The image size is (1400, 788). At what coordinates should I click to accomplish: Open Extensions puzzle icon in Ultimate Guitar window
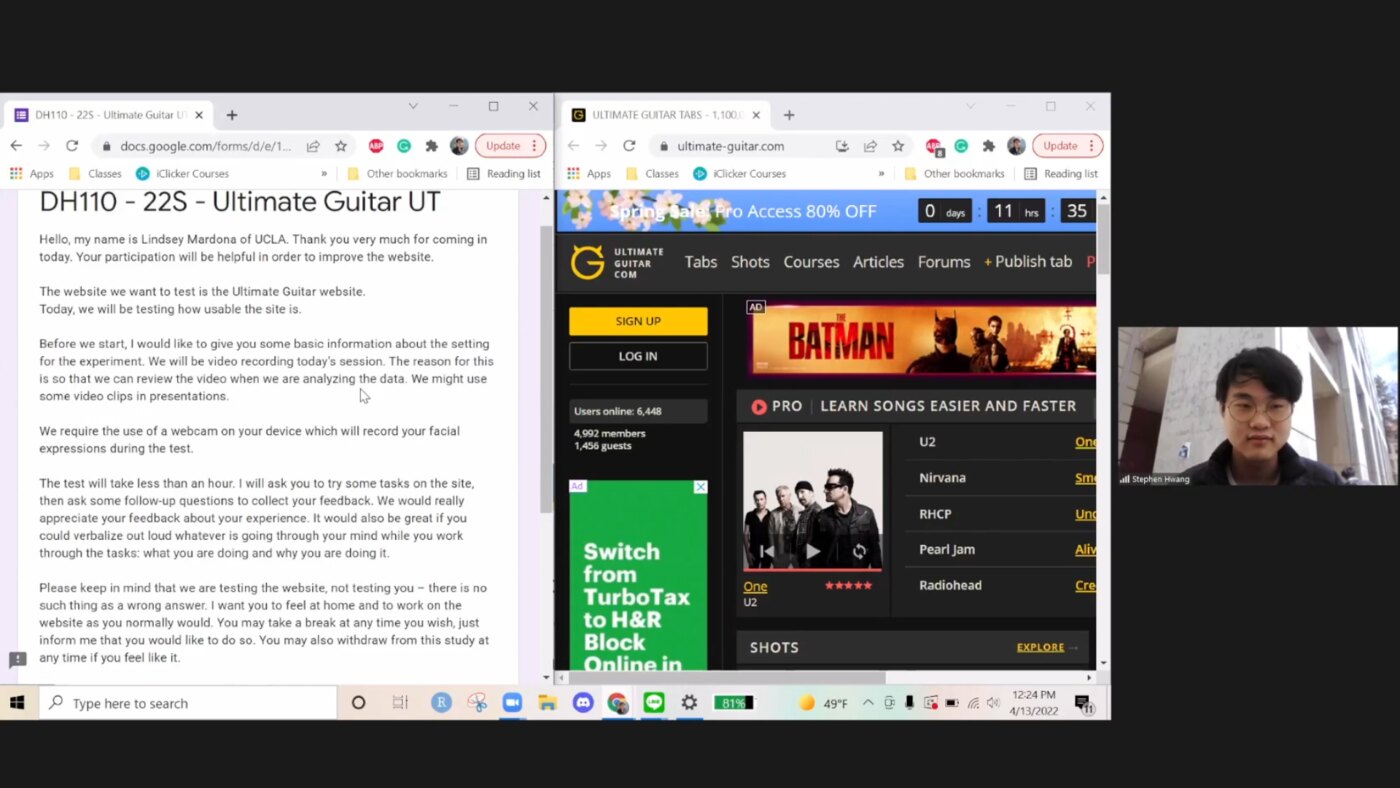click(989, 146)
